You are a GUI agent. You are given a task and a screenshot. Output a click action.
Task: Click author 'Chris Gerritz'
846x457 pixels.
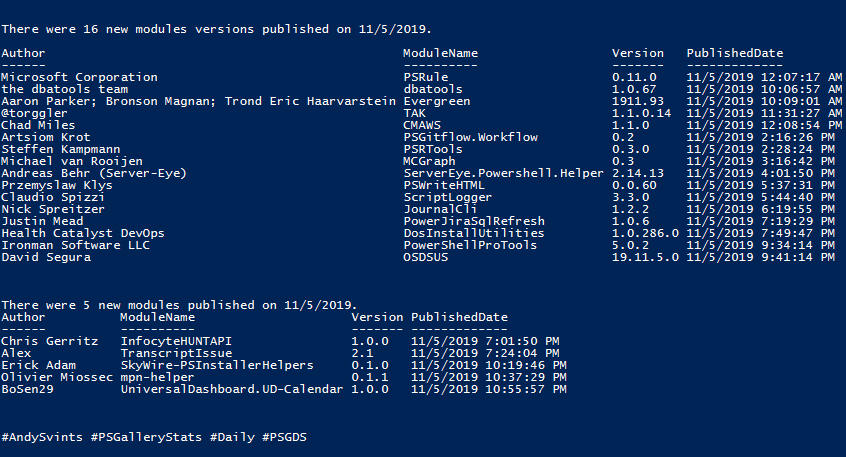pos(50,341)
